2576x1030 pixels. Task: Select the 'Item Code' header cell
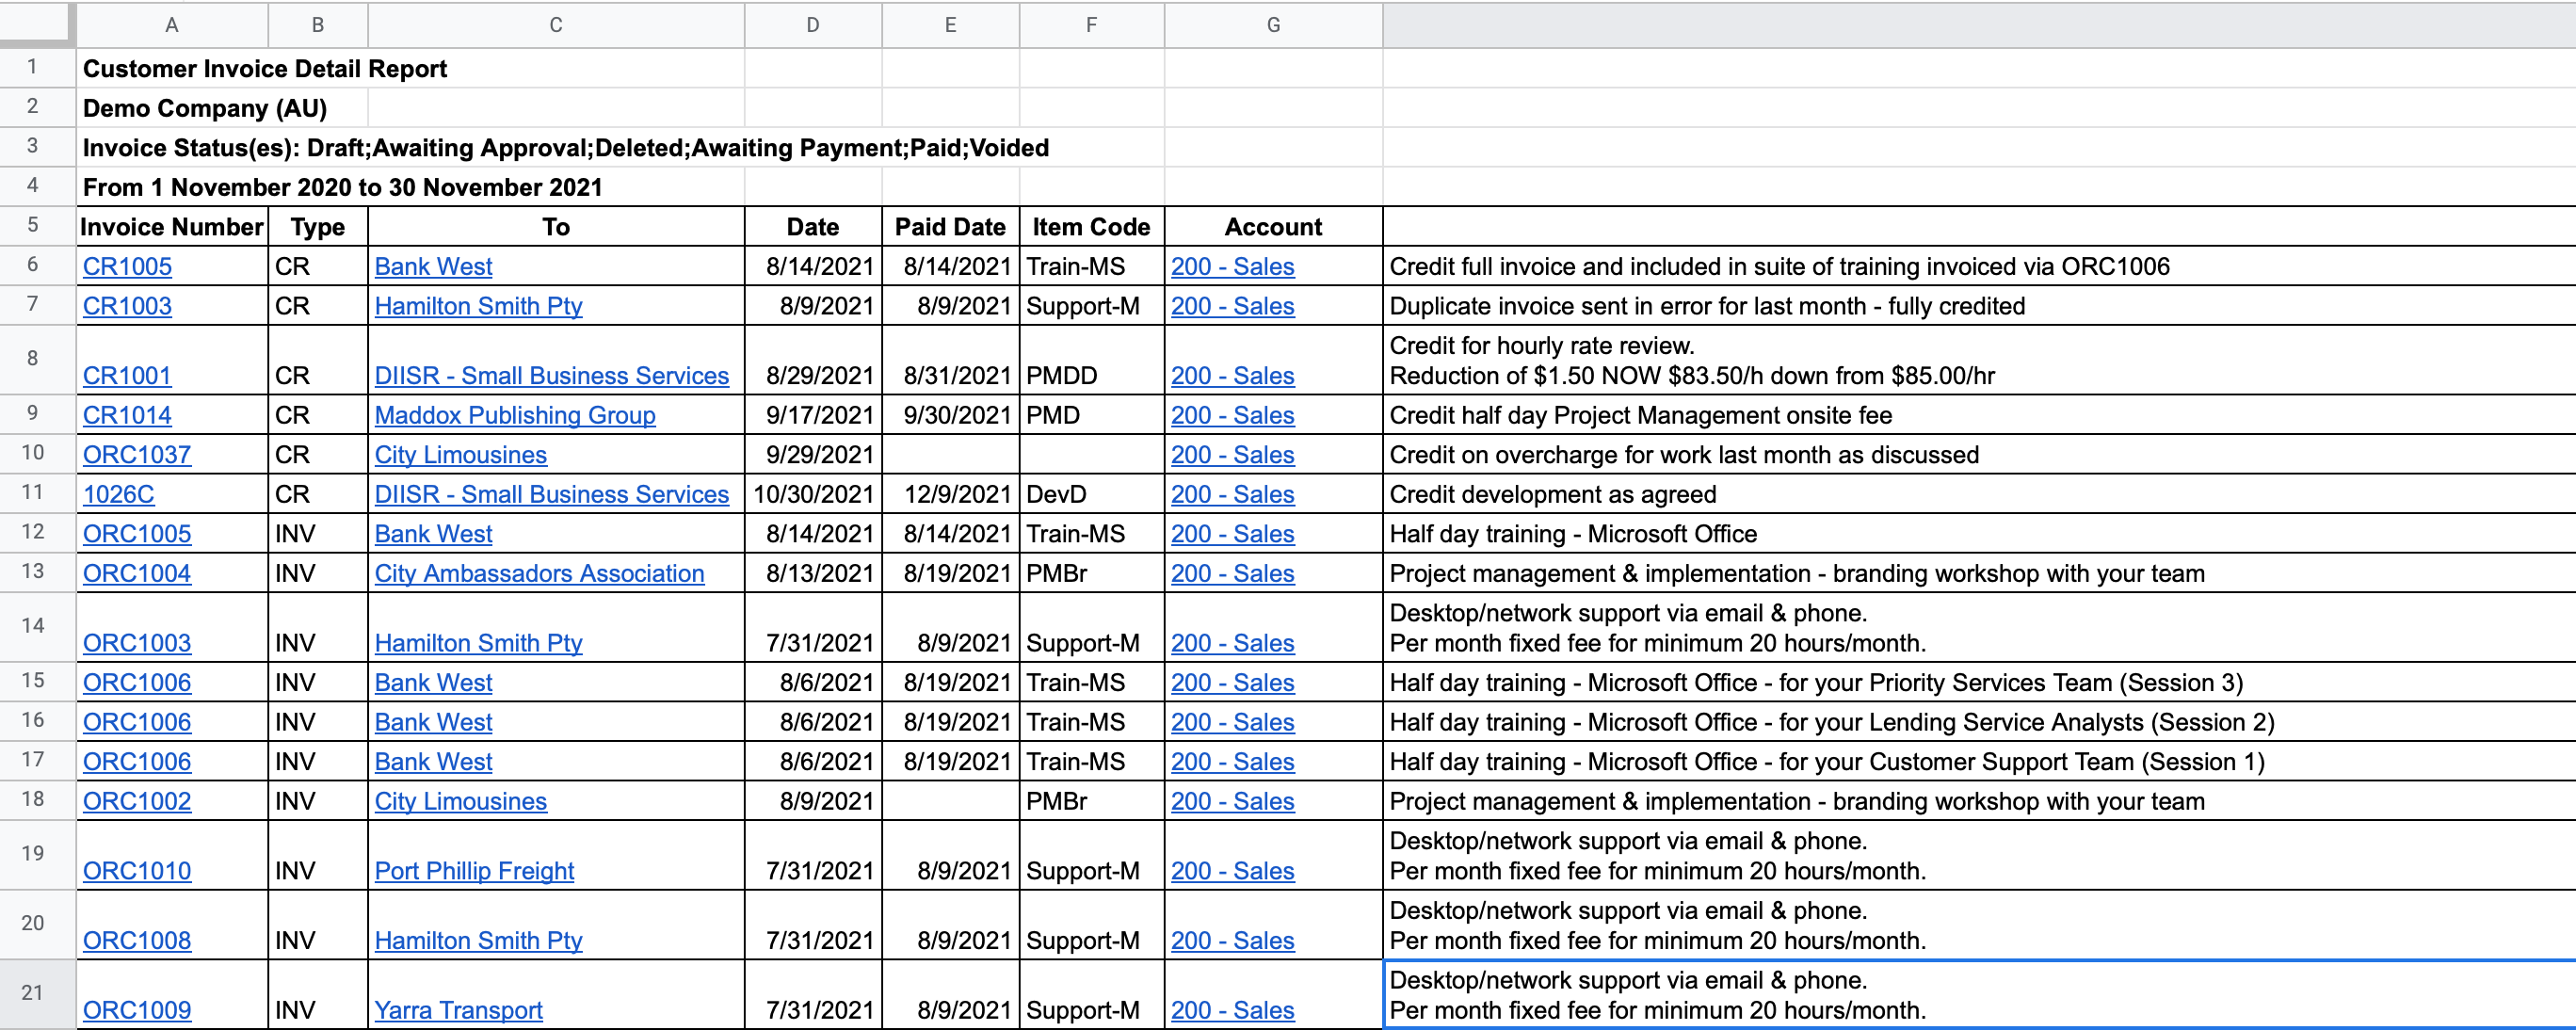pos(1091,227)
